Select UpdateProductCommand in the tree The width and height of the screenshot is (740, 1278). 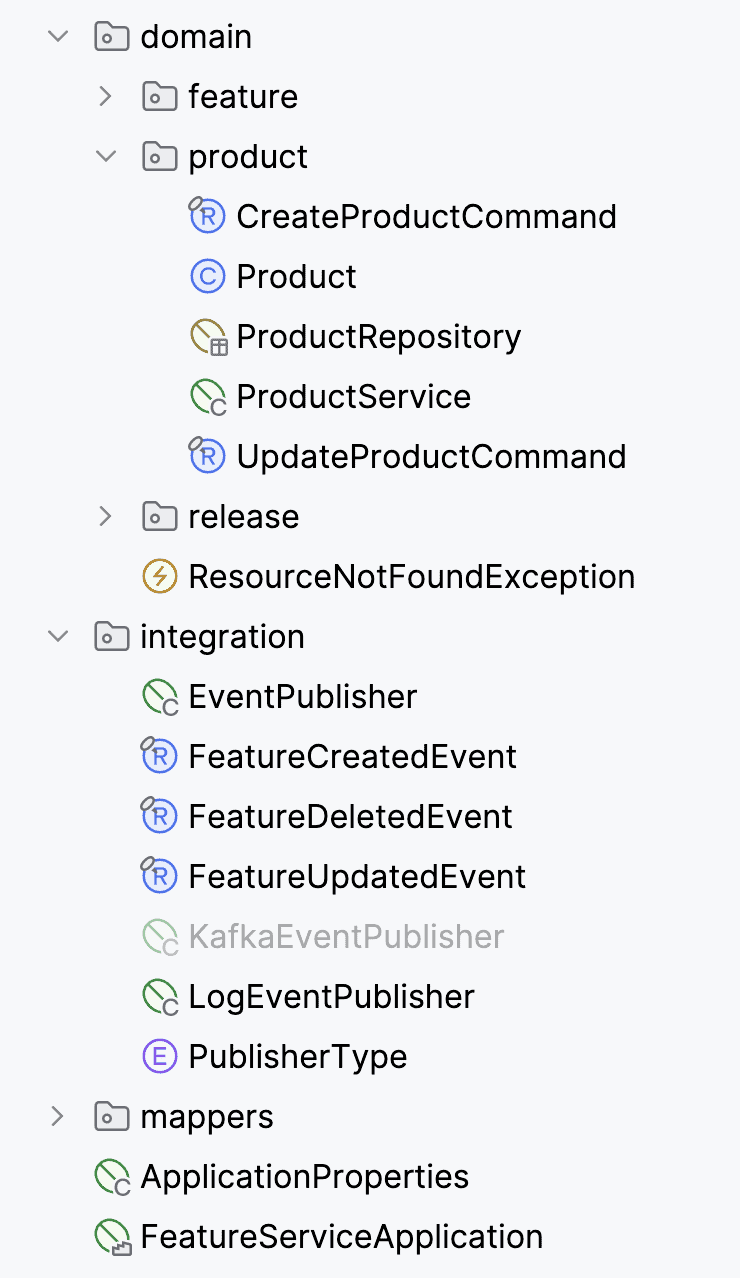pyautogui.click(x=431, y=456)
